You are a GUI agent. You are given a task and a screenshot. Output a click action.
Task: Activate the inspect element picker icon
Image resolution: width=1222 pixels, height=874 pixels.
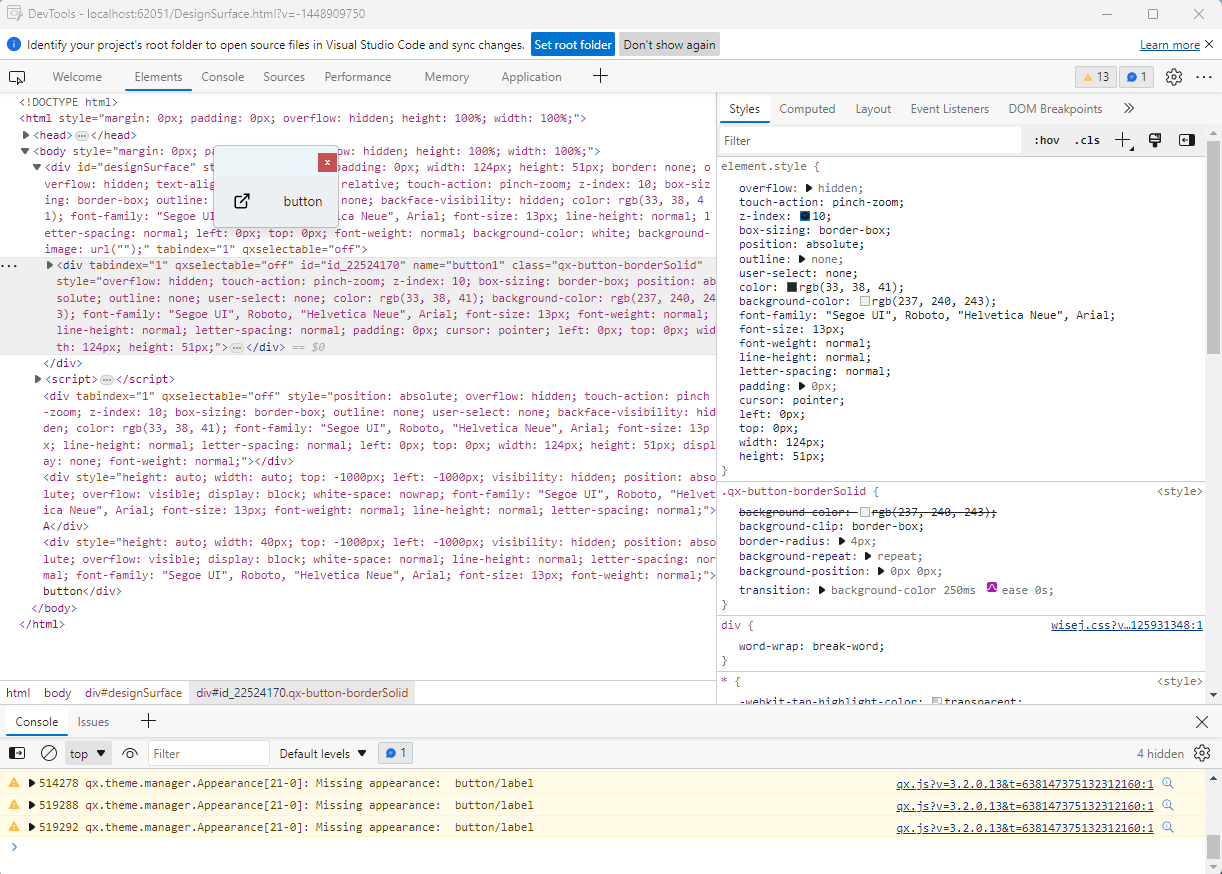click(17, 77)
